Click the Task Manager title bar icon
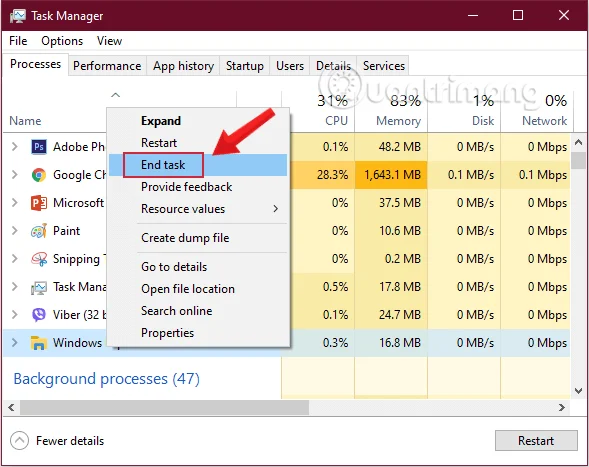The width and height of the screenshot is (589, 467). pyautogui.click(x=18, y=16)
